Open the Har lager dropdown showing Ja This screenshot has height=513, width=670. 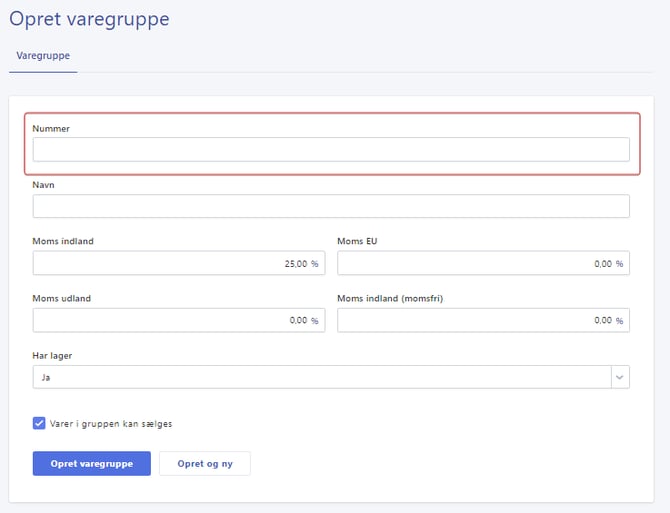320,377
